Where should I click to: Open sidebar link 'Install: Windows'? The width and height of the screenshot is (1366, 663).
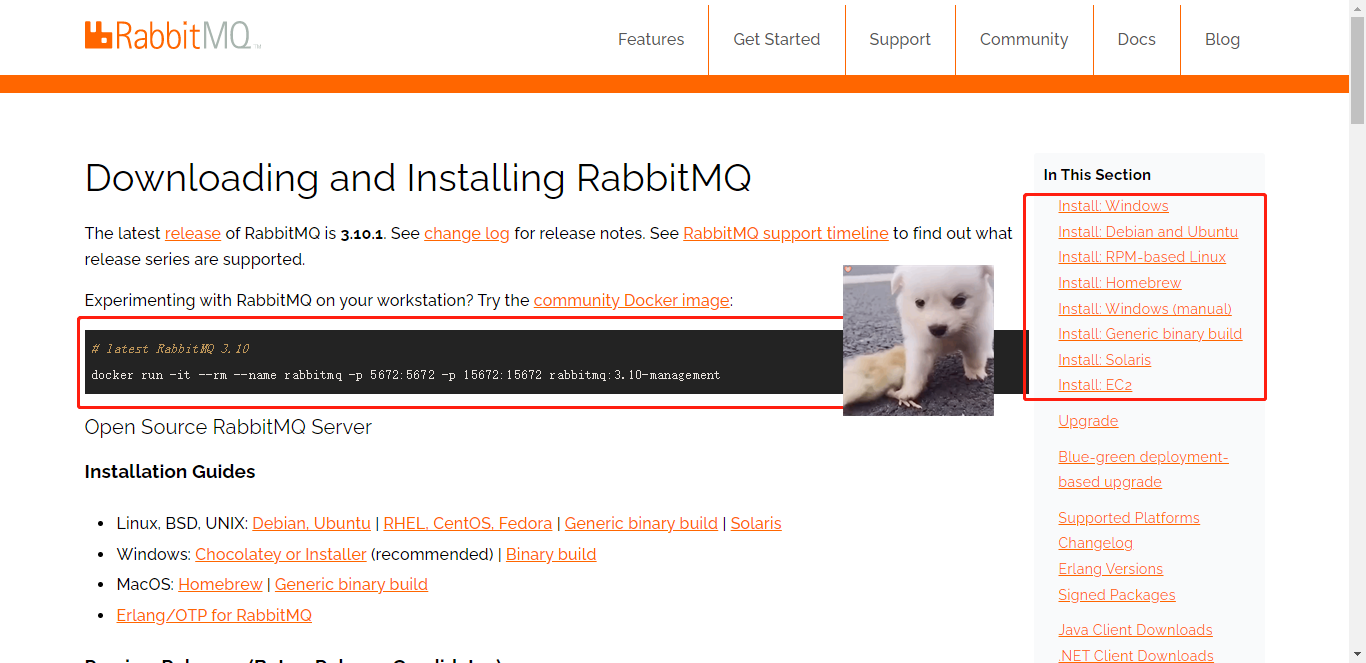coord(1113,206)
